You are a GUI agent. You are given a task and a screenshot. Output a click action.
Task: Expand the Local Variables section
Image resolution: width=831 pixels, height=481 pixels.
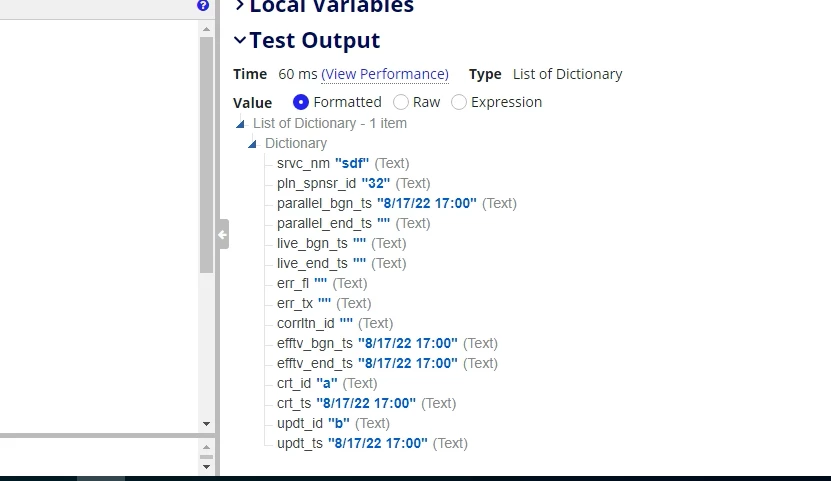(x=240, y=5)
